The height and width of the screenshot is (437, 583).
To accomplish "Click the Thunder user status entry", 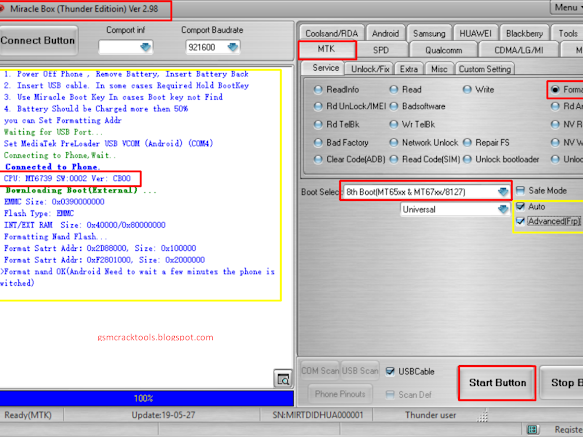I will pyautogui.click(x=430, y=415).
